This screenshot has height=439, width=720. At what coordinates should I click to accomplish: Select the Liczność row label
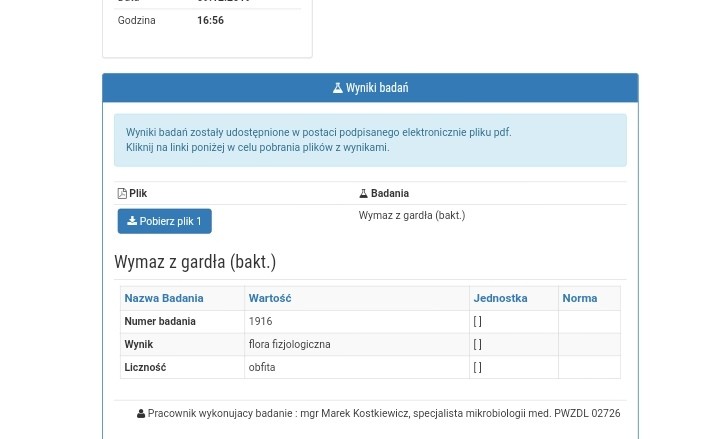[x=145, y=368]
